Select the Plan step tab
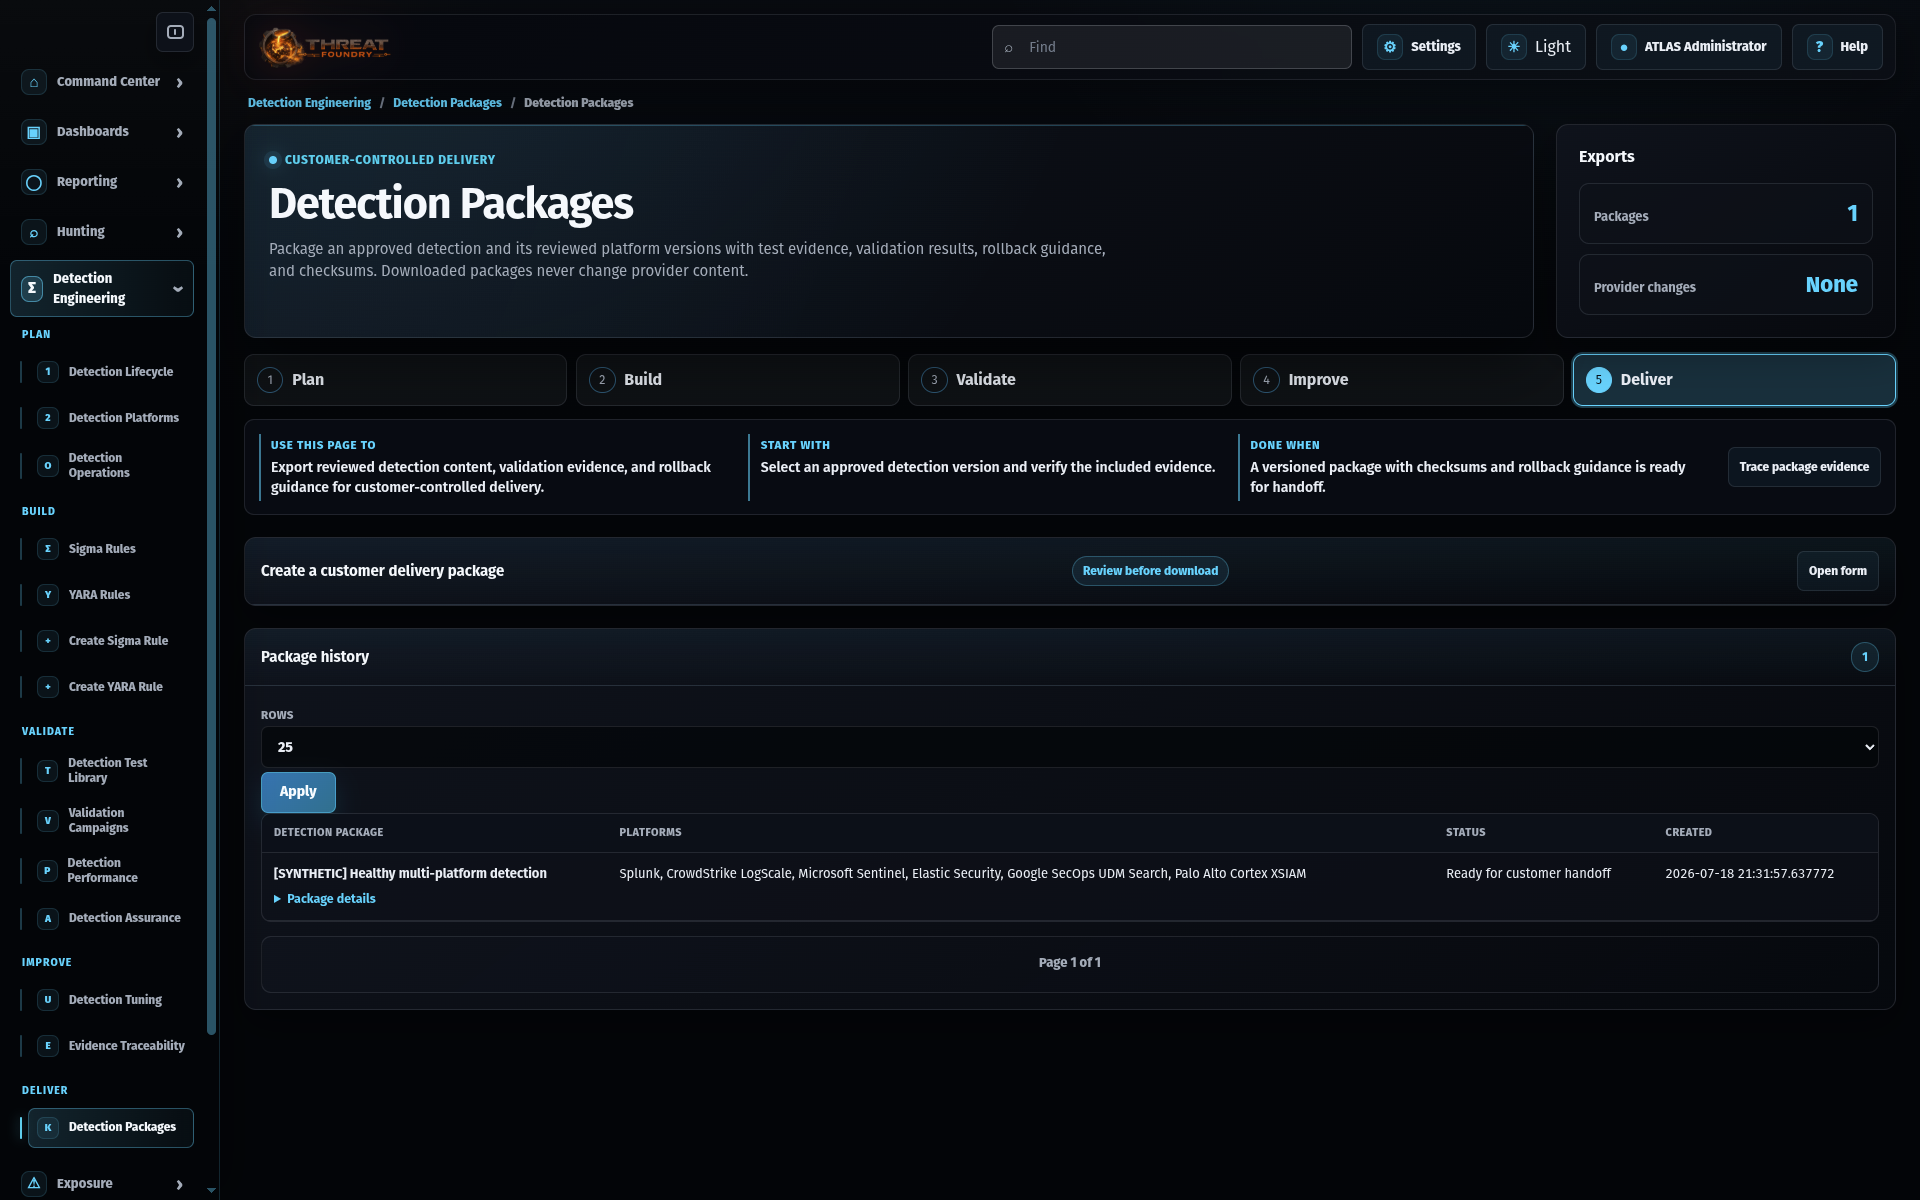Screen dimensions: 1920x1200 tap(405, 380)
